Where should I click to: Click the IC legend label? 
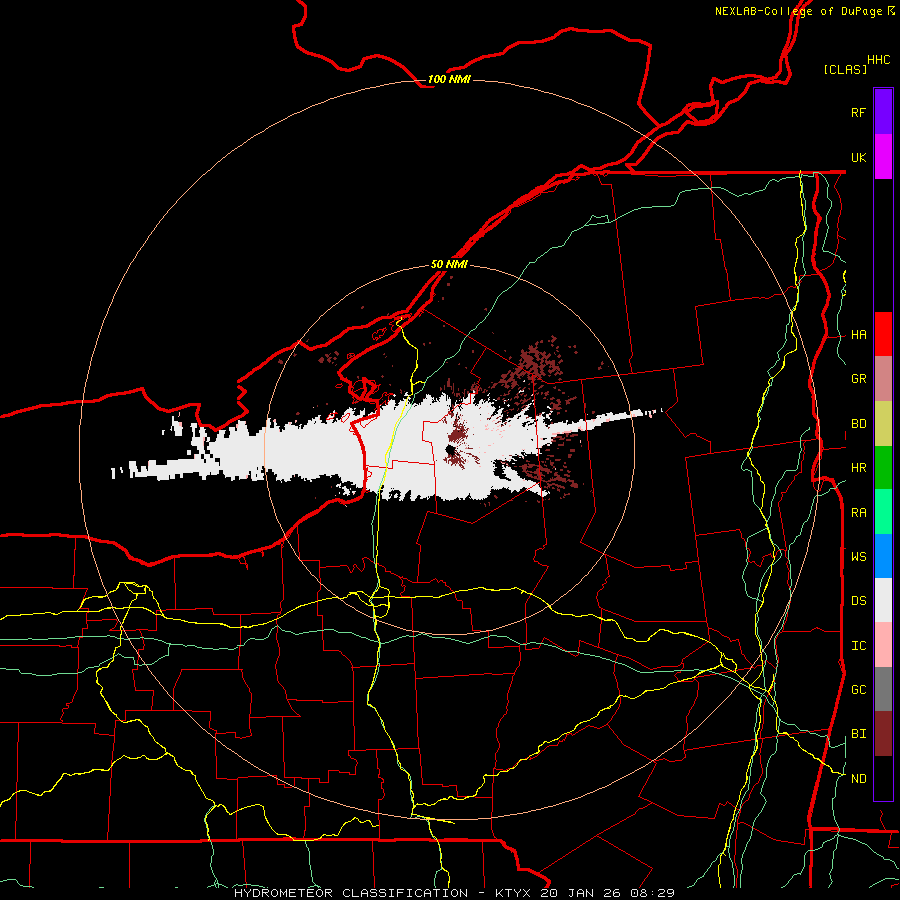(858, 646)
